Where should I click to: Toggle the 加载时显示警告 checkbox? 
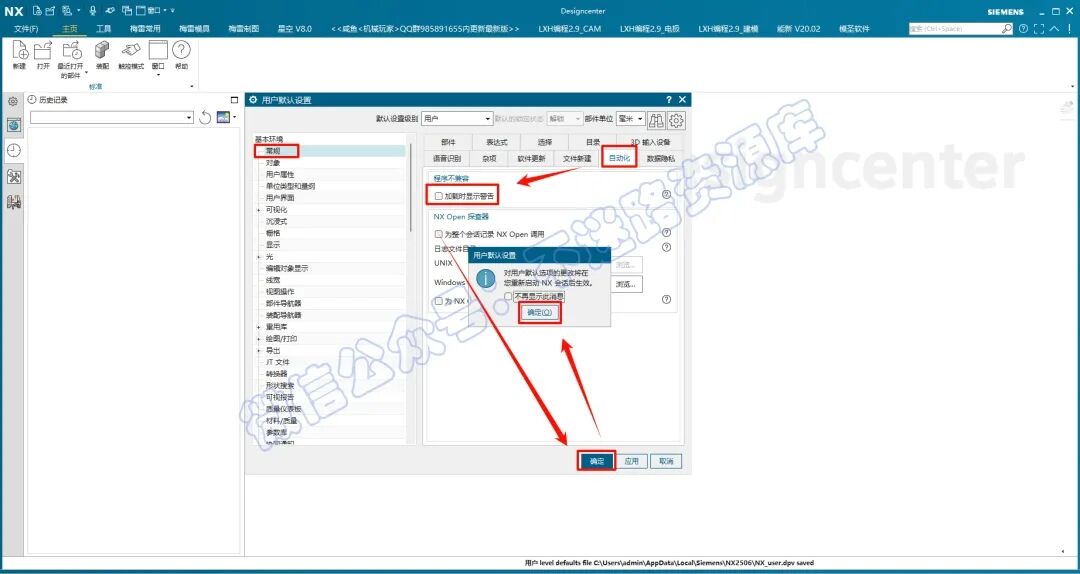(x=439, y=196)
